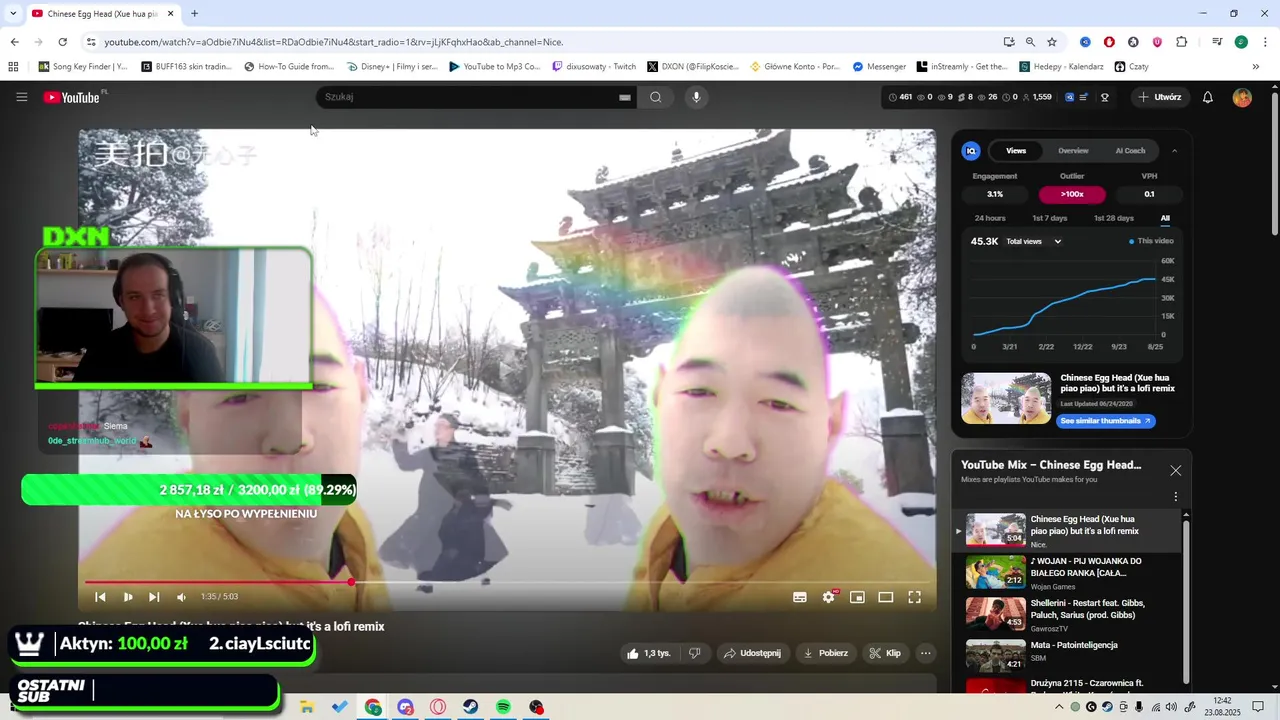
Task: Open the YouTube guide hamburger menu
Action: point(21,97)
